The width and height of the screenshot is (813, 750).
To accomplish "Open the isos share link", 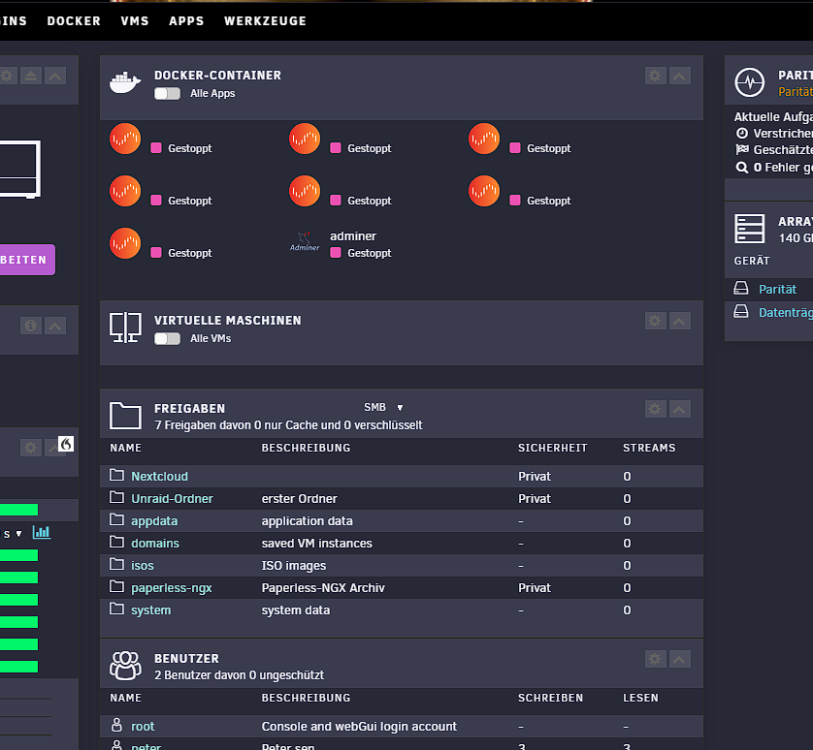I will tap(143, 565).
